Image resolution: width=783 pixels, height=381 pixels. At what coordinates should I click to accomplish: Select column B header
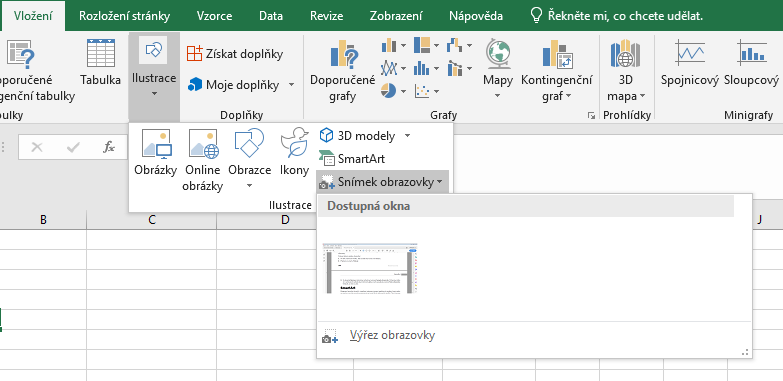43,220
